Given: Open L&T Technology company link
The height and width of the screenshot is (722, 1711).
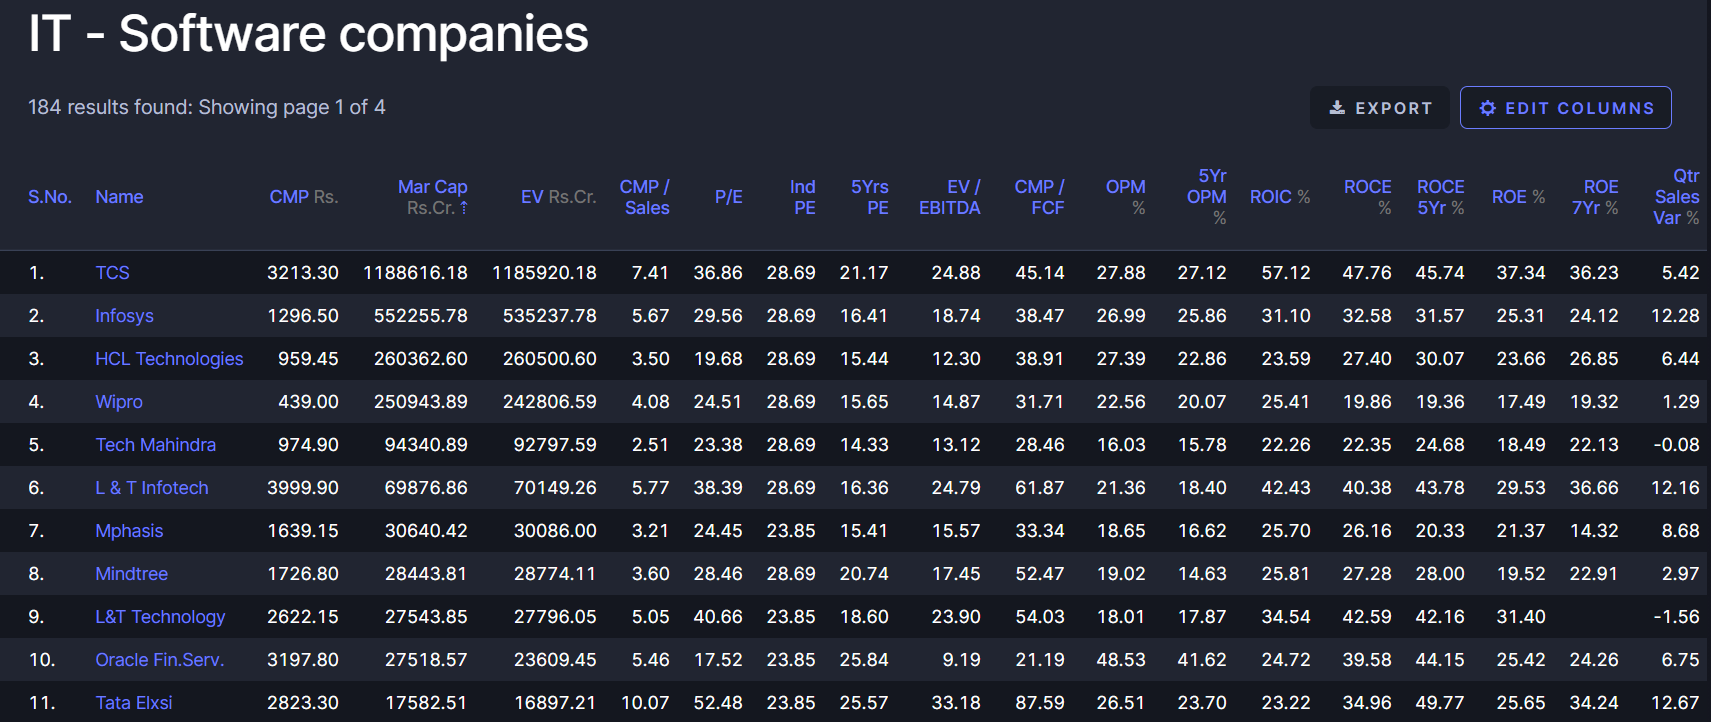Looking at the screenshot, I should coord(160,617).
